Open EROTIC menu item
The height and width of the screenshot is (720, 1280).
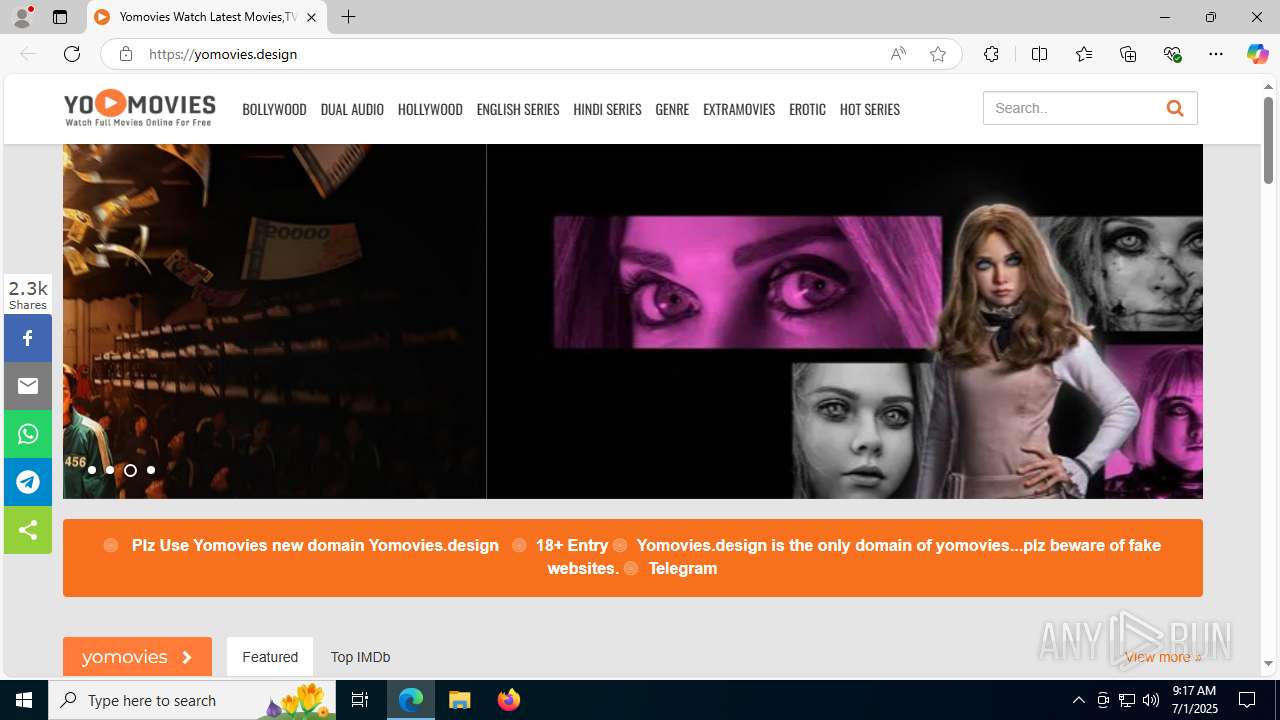[x=807, y=109]
